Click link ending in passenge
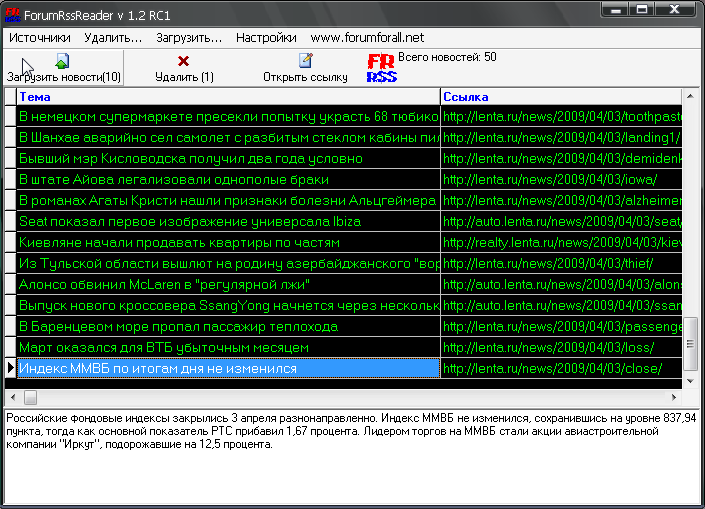 [x=561, y=327]
